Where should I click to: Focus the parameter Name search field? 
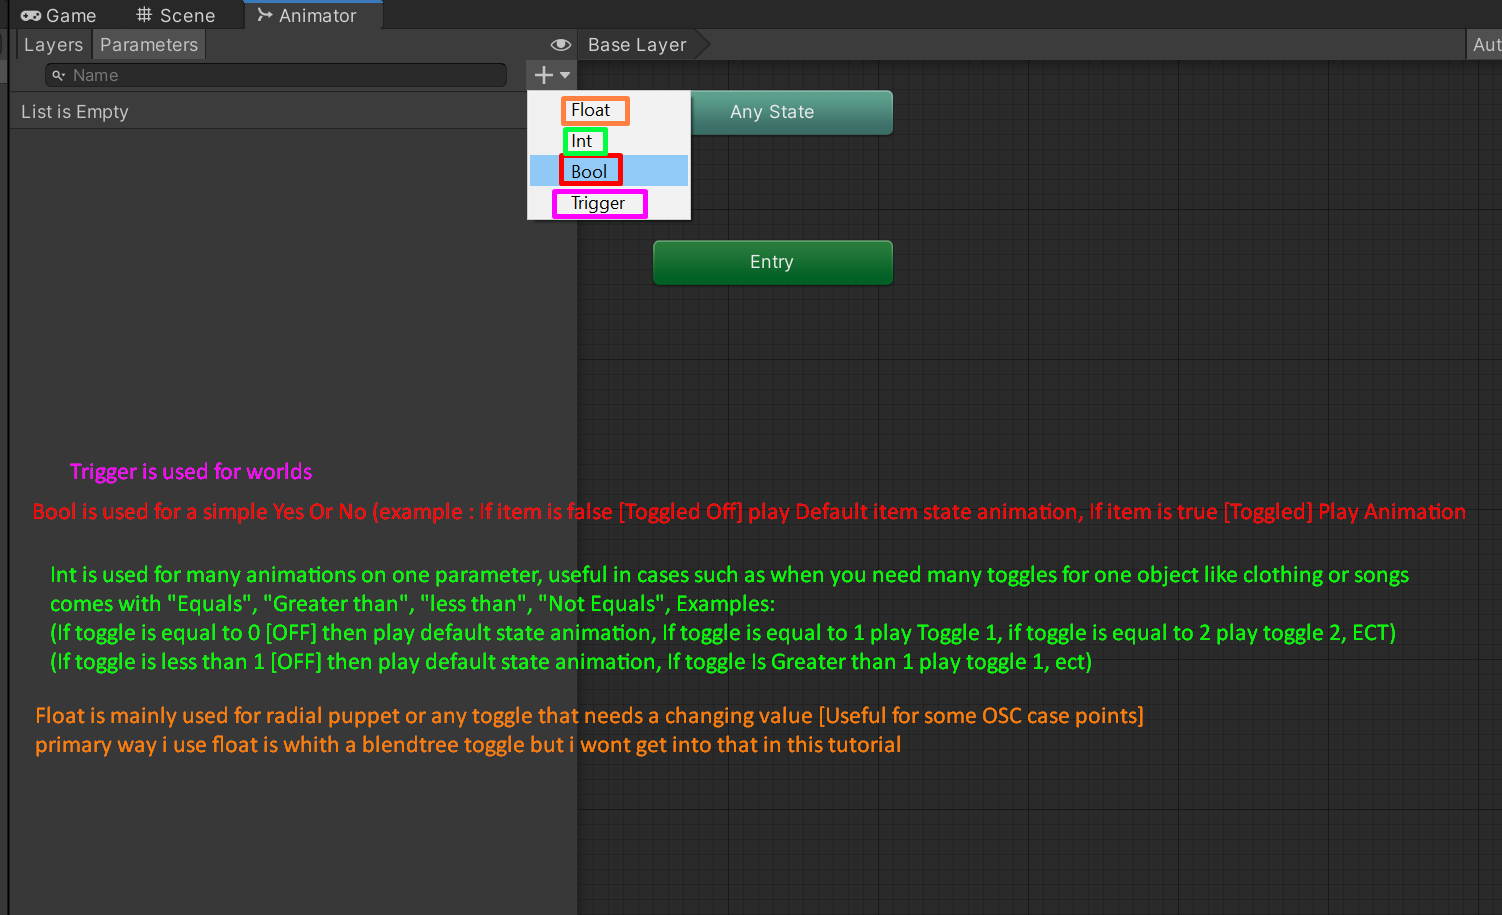tap(276, 75)
